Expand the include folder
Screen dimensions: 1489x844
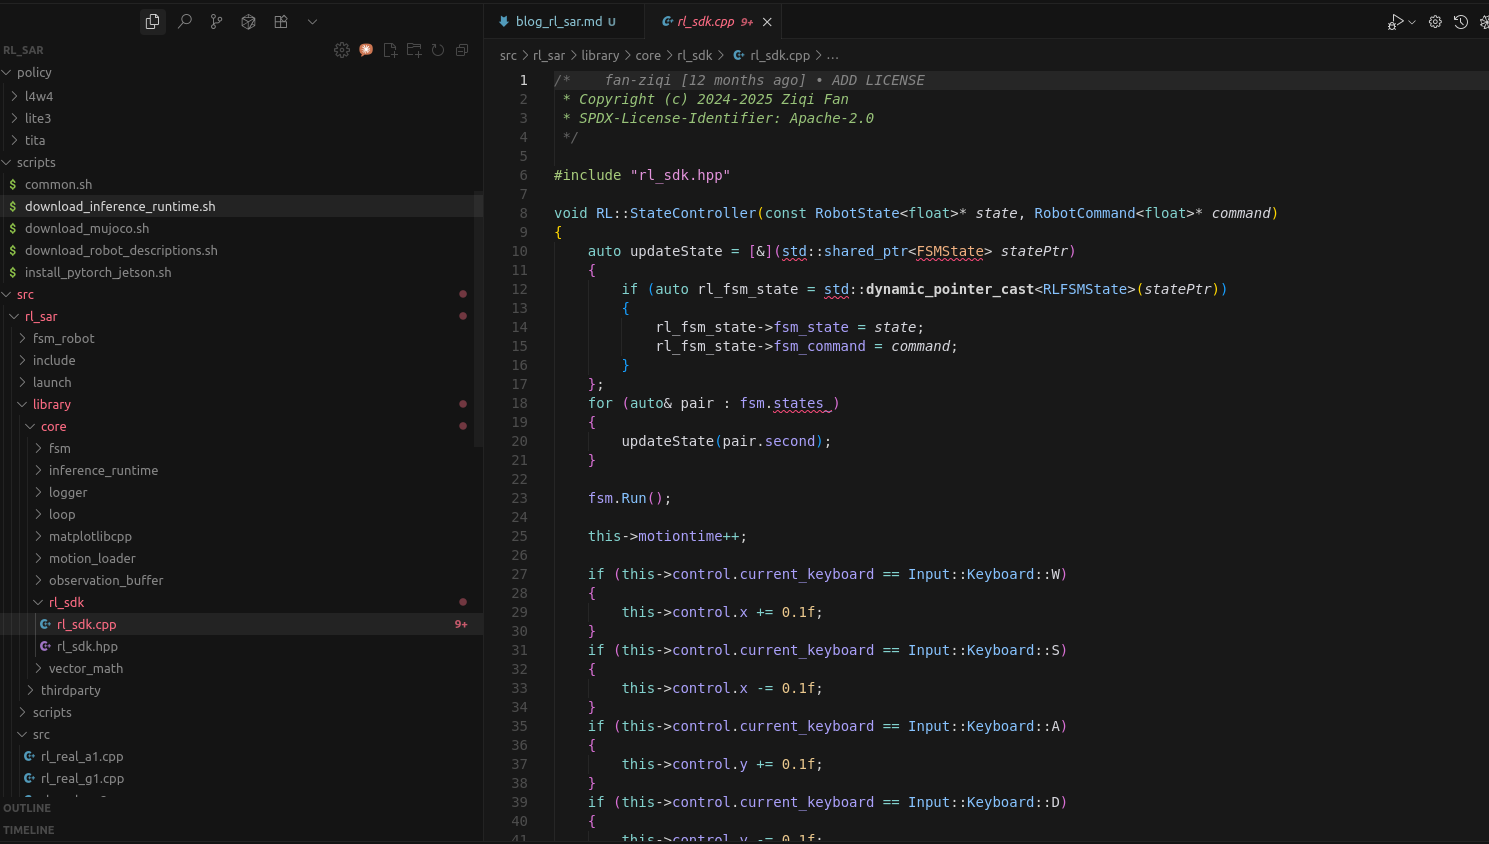240,360
